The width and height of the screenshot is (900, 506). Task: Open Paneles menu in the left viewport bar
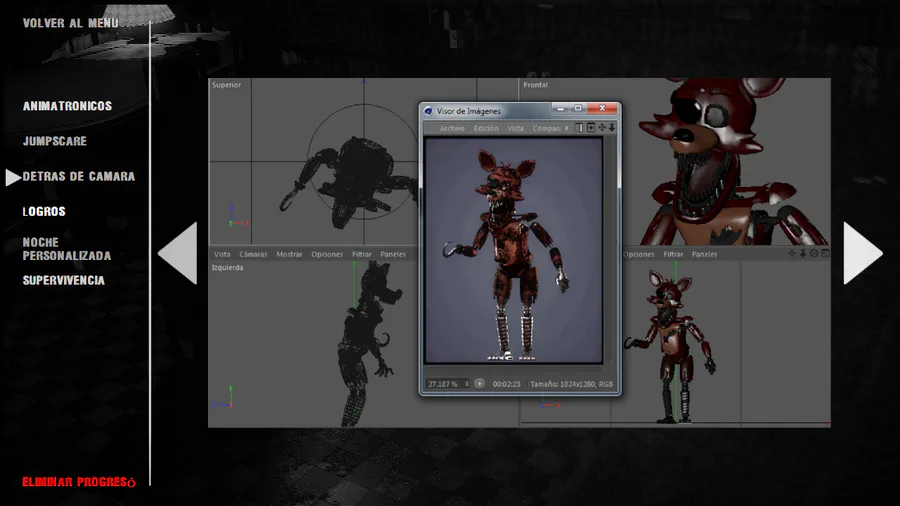click(x=393, y=254)
